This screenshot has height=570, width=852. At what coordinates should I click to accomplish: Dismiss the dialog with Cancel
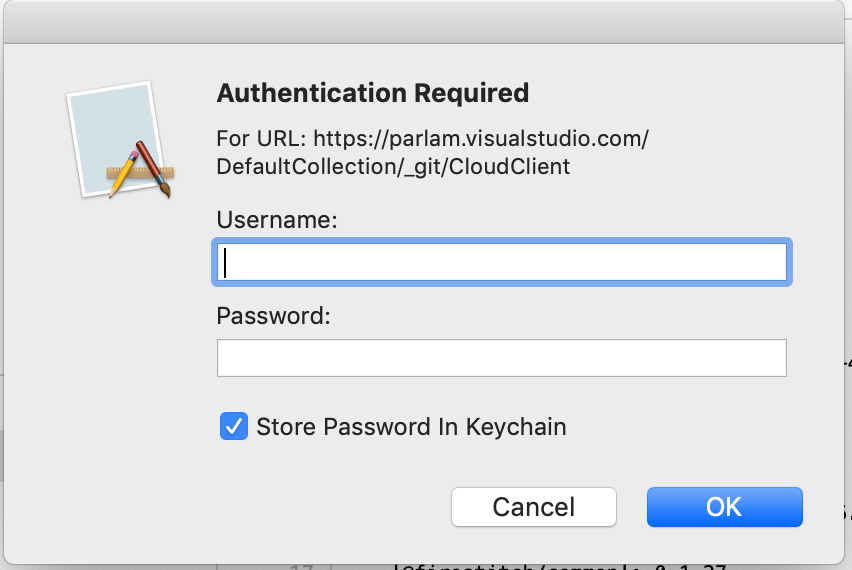coord(534,507)
